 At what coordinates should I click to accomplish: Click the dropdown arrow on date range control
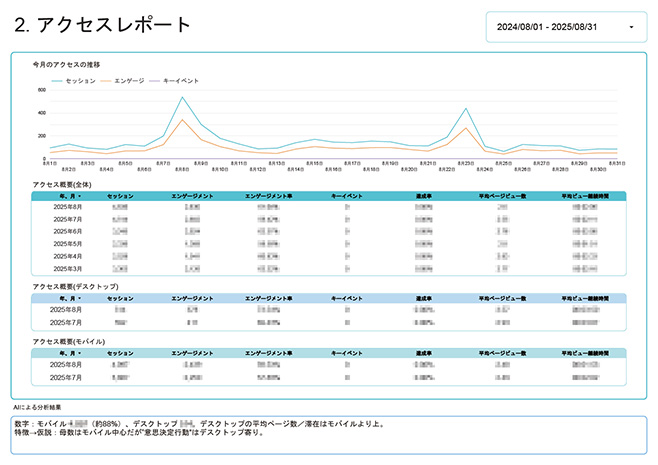[x=631, y=27]
